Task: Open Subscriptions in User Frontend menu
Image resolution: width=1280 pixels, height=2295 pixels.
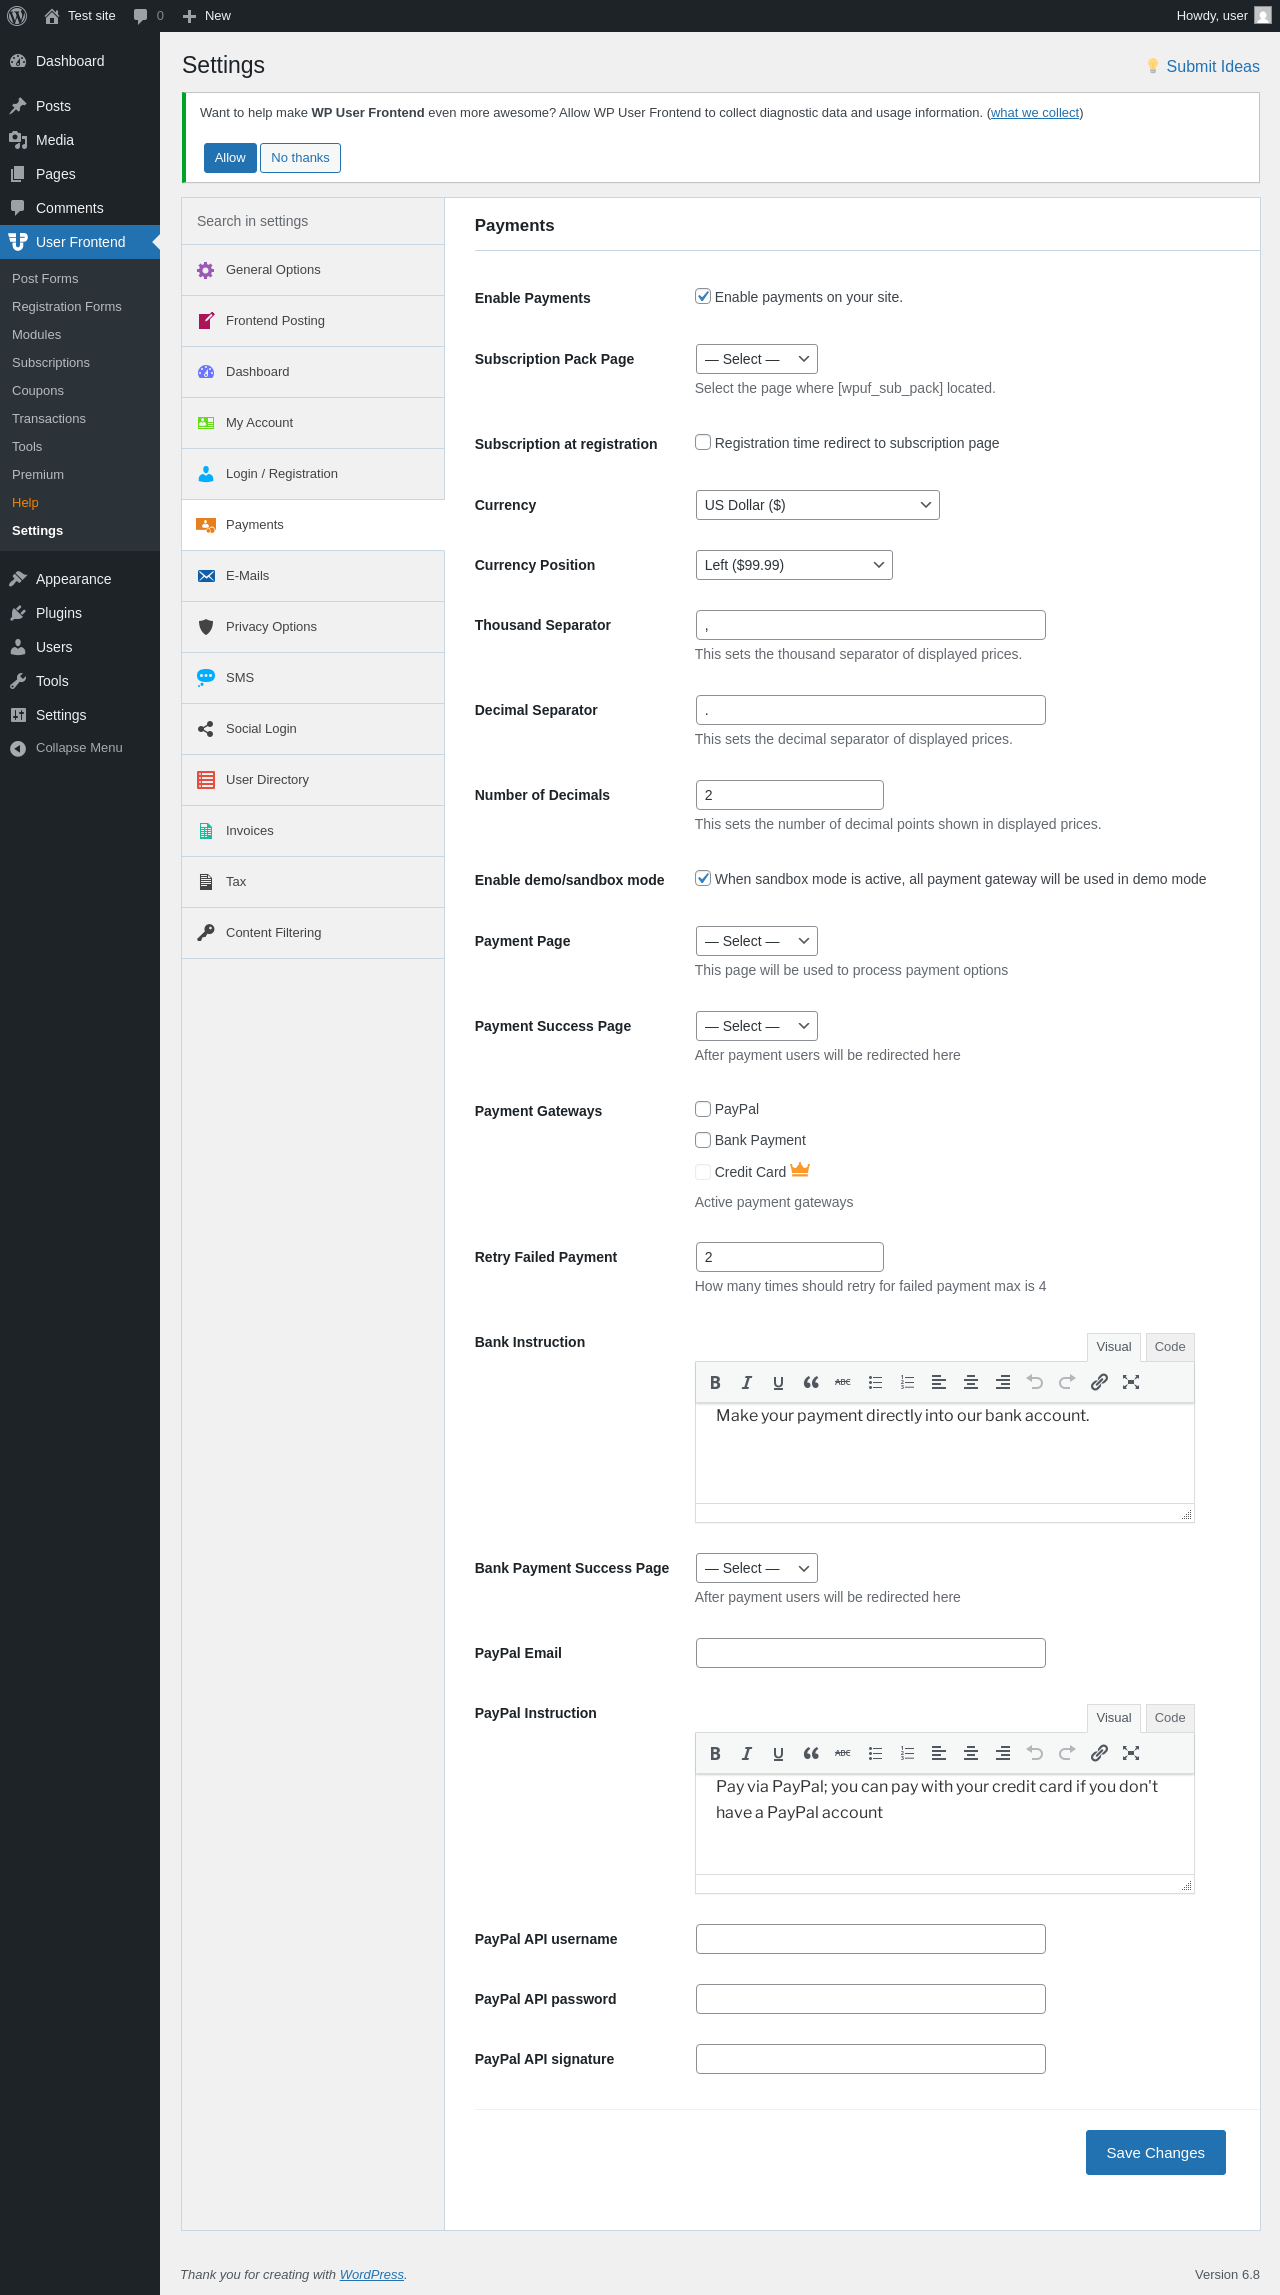Action: point(51,363)
